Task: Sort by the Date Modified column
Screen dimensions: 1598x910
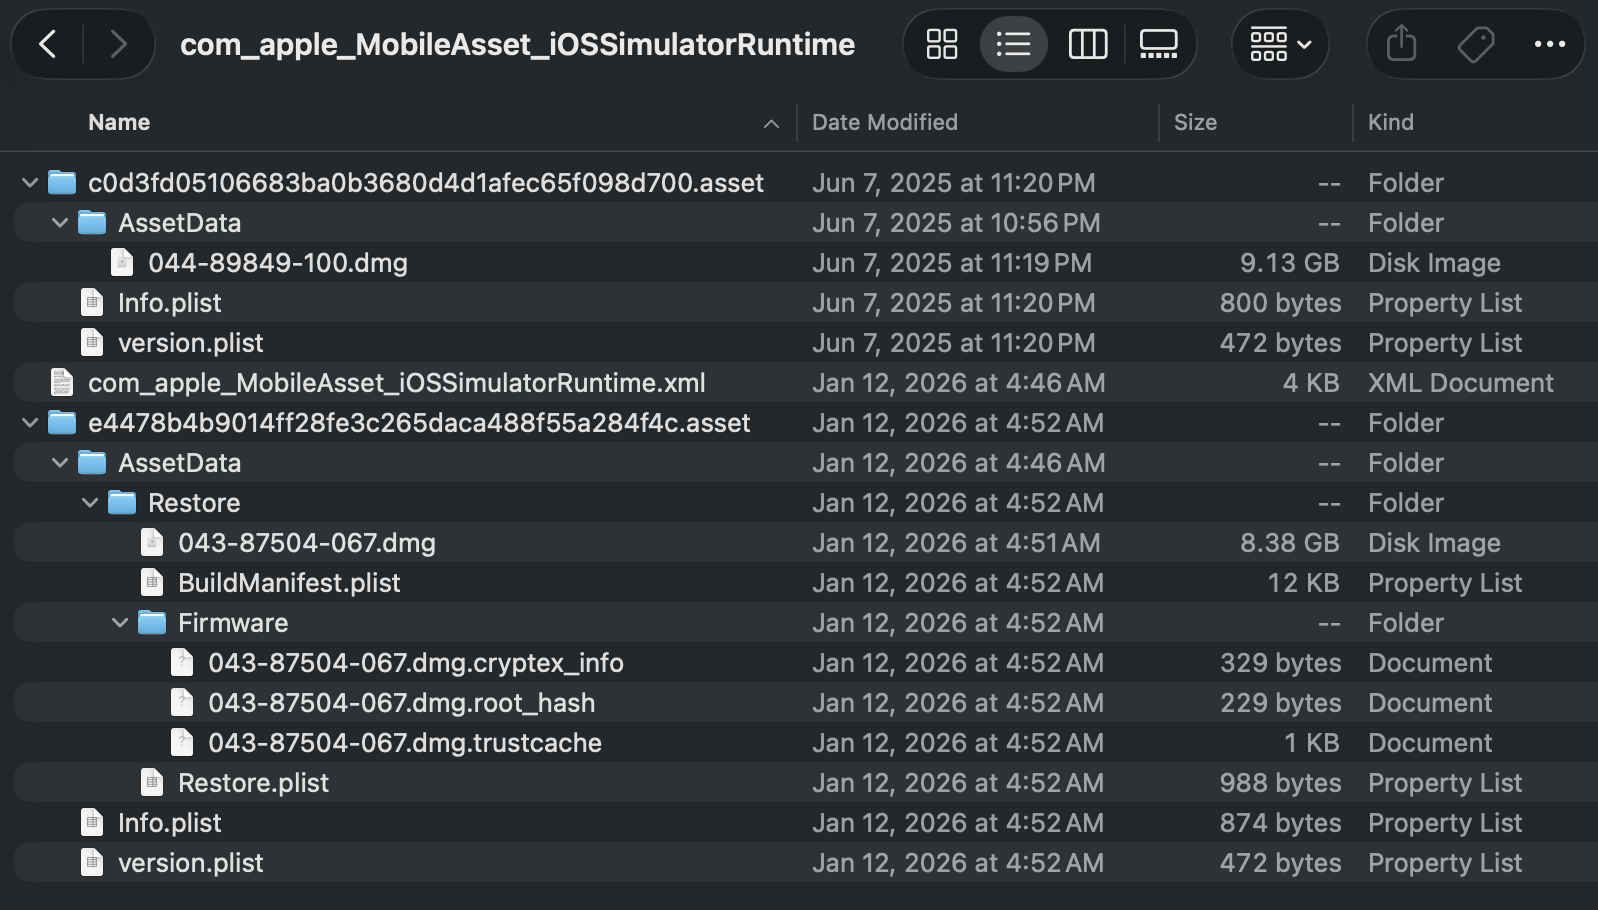Action: click(x=884, y=122)
